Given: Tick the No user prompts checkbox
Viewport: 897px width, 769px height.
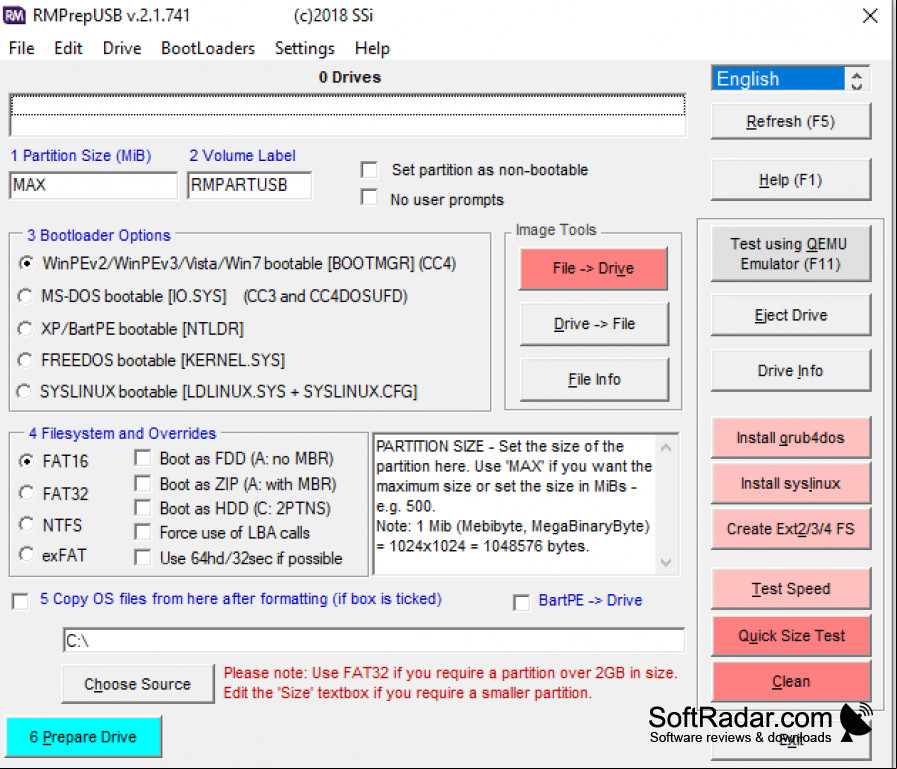Looking at the screenshot, I should click(370, 198).
